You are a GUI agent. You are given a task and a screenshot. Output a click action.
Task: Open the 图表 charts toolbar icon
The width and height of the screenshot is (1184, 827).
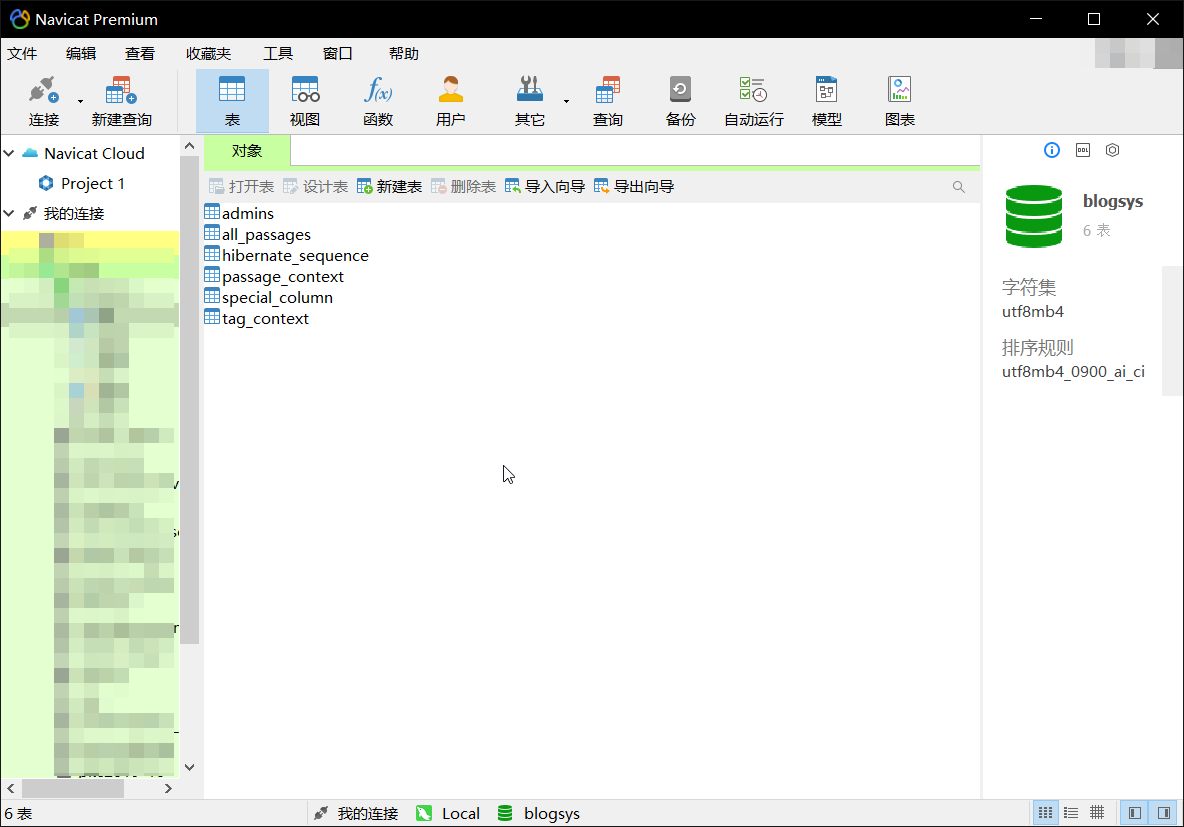[899, 100]
